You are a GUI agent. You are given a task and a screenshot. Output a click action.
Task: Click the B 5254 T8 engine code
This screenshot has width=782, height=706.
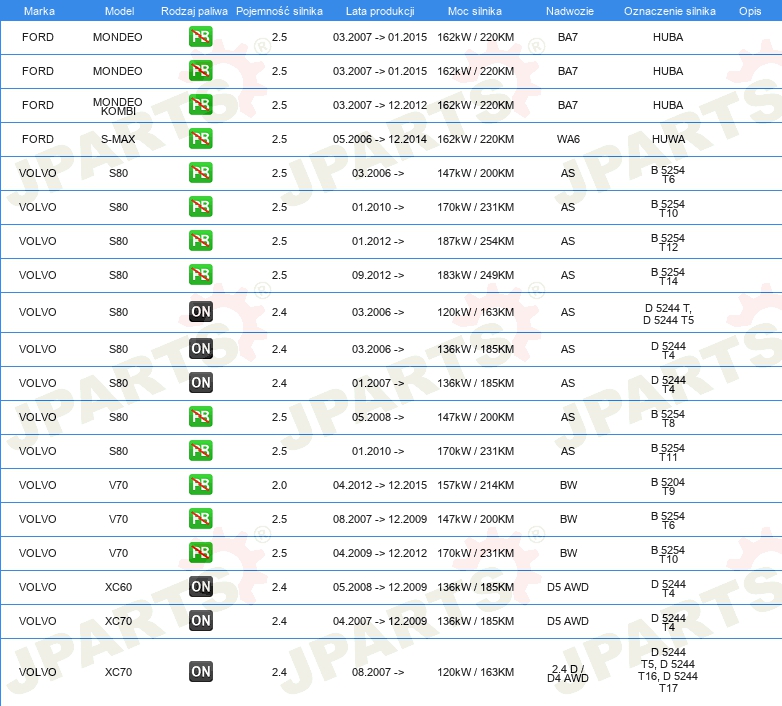pyautogui.click(x=668, y=418)
